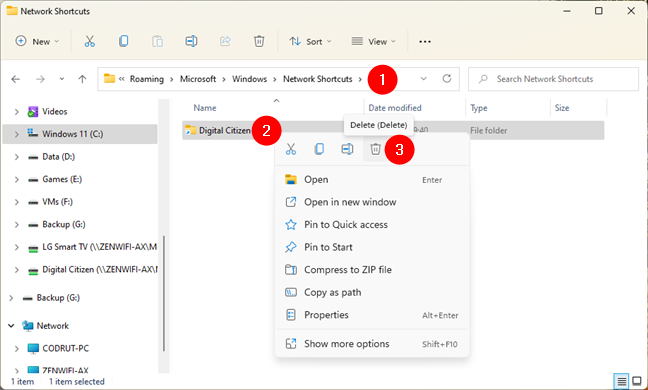Choose Open in new window
Screen dimensions: 648x390
tap(372, 202)
